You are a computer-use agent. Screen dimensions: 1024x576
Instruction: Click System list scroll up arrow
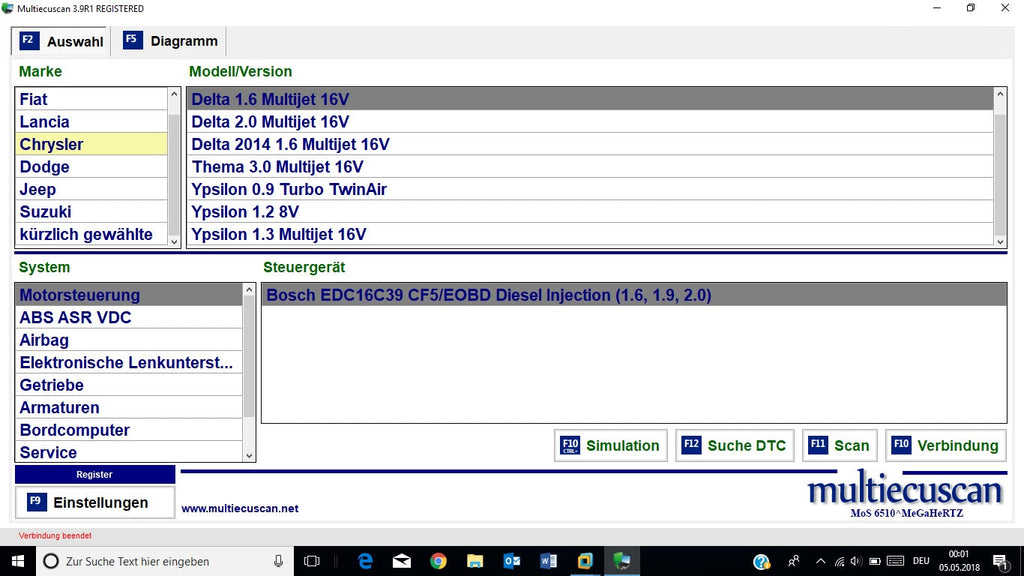coord(249,290)
